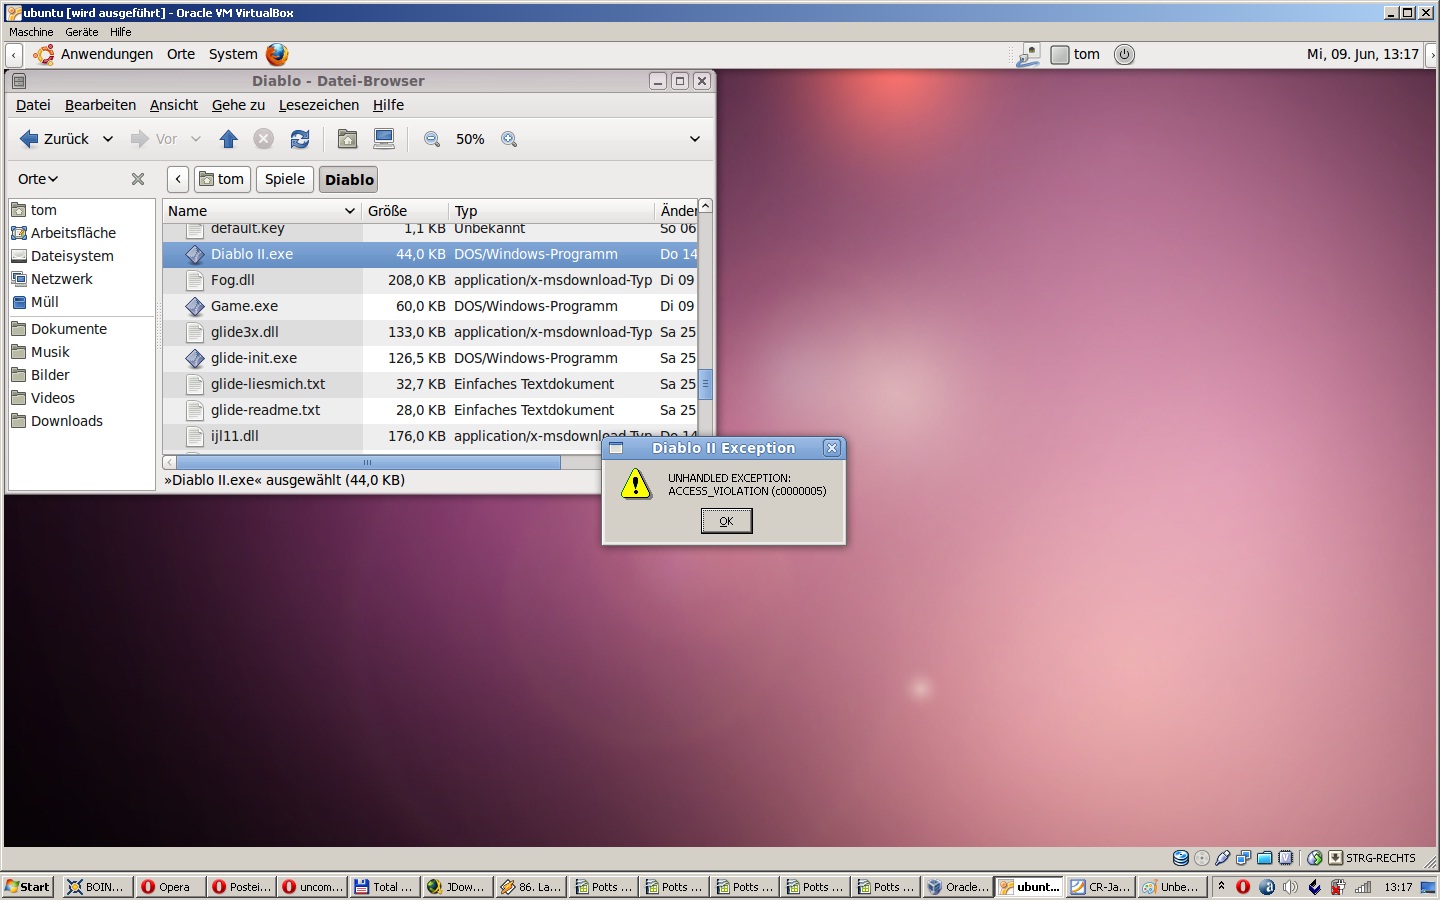
Task: Open the System panel menu
Action: [x=233, y=54]
